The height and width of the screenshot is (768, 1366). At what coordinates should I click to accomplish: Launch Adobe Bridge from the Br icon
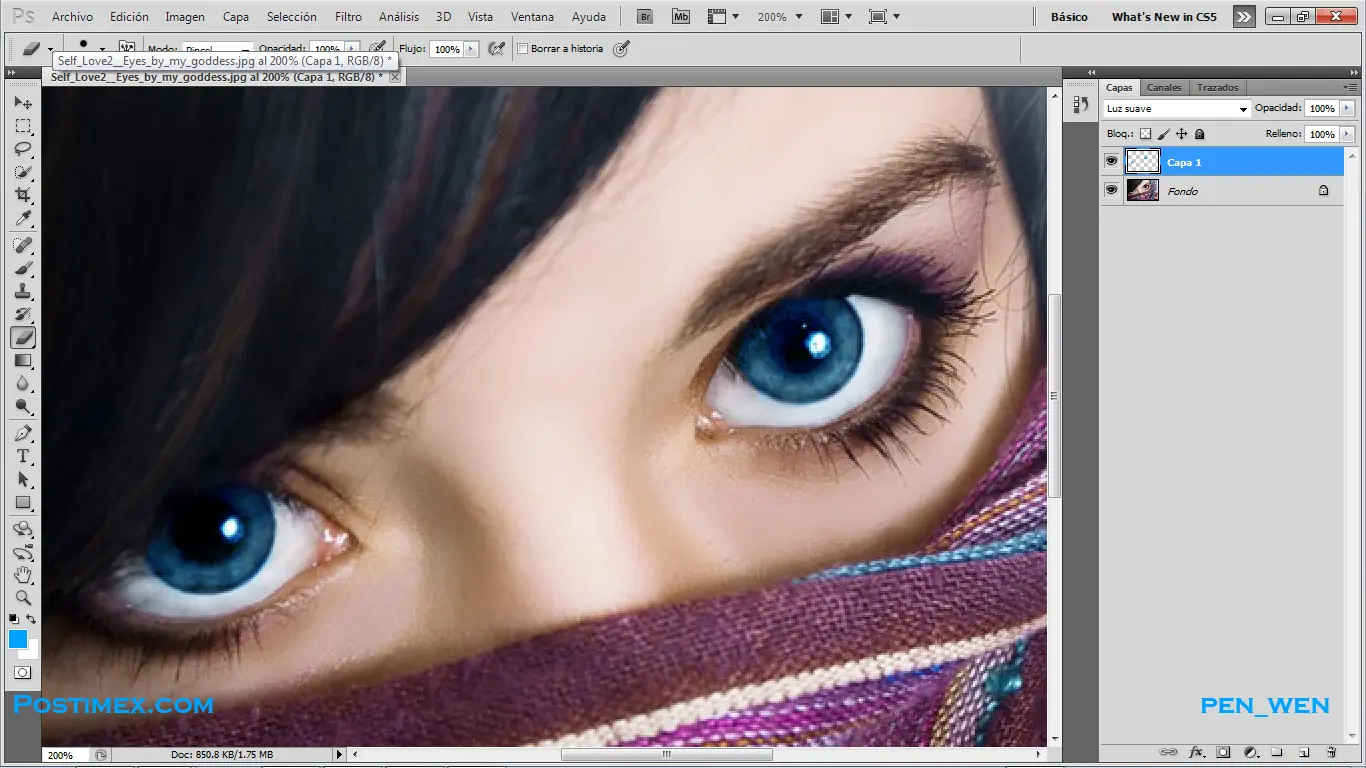coord(646,16)
